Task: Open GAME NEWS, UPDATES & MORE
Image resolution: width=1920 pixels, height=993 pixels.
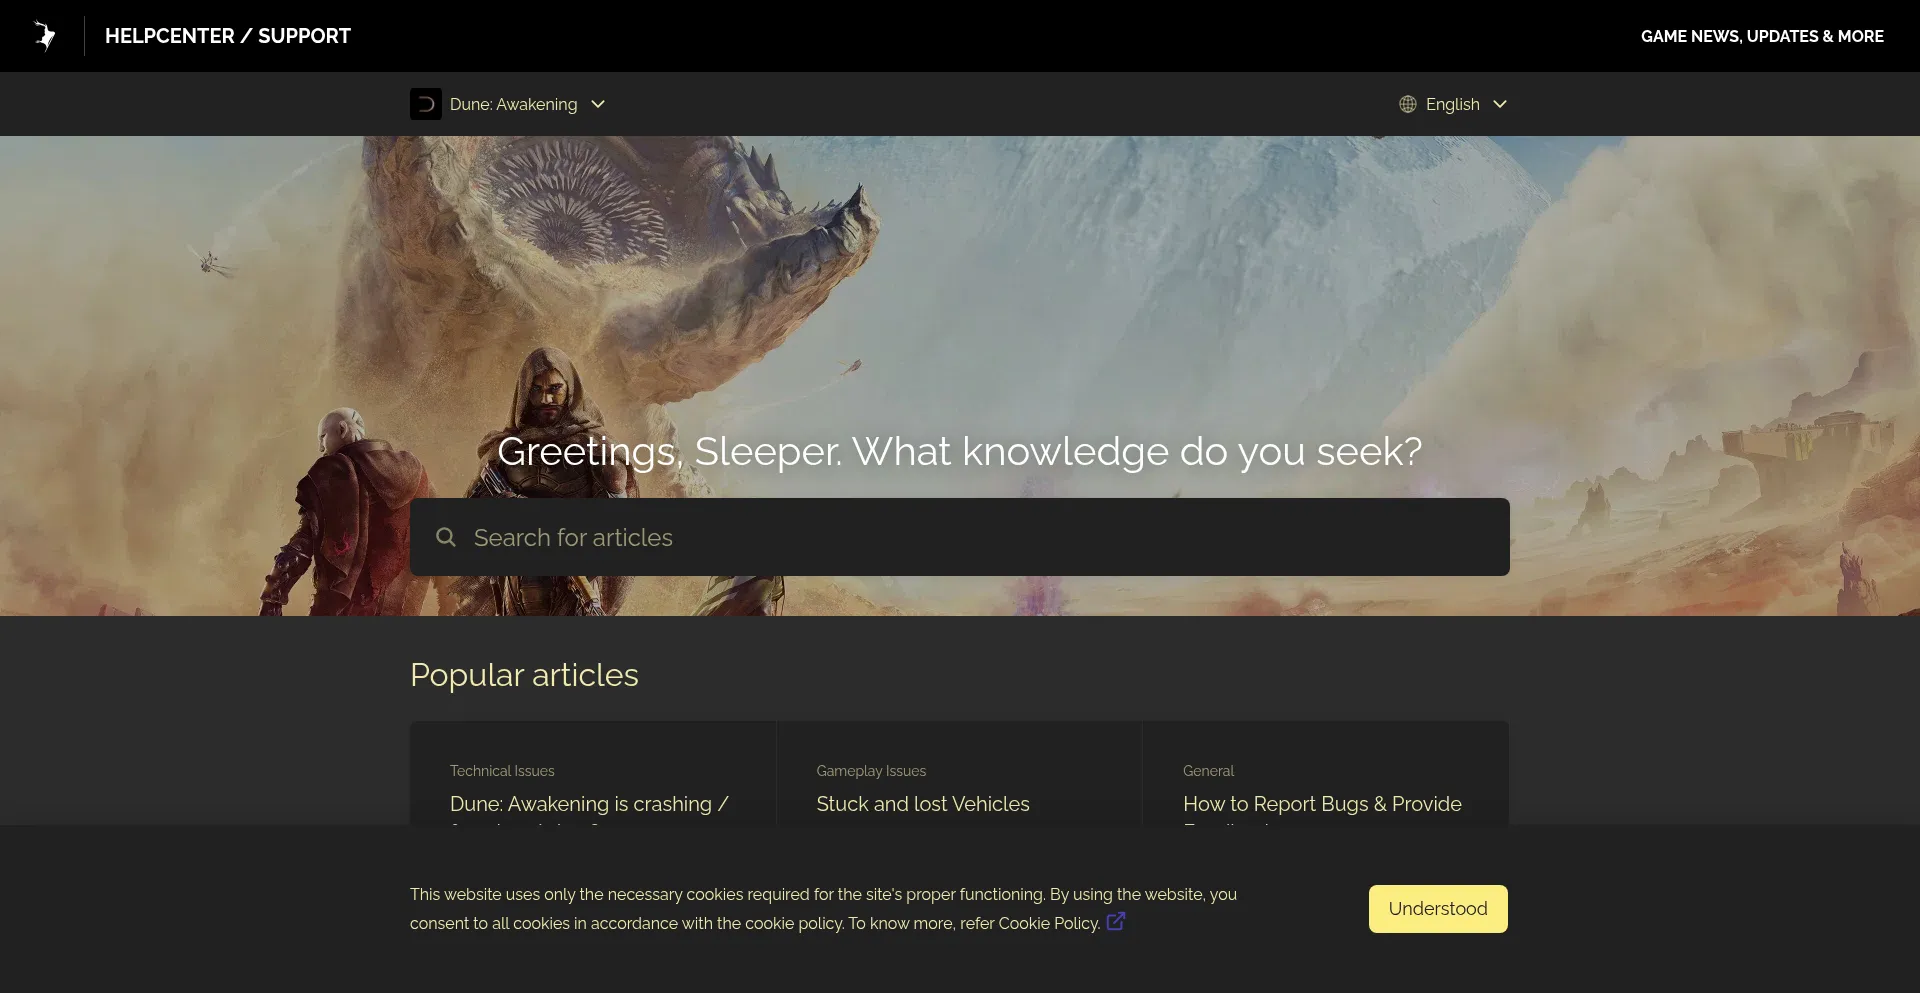Action: click(x=1762, y=36)
